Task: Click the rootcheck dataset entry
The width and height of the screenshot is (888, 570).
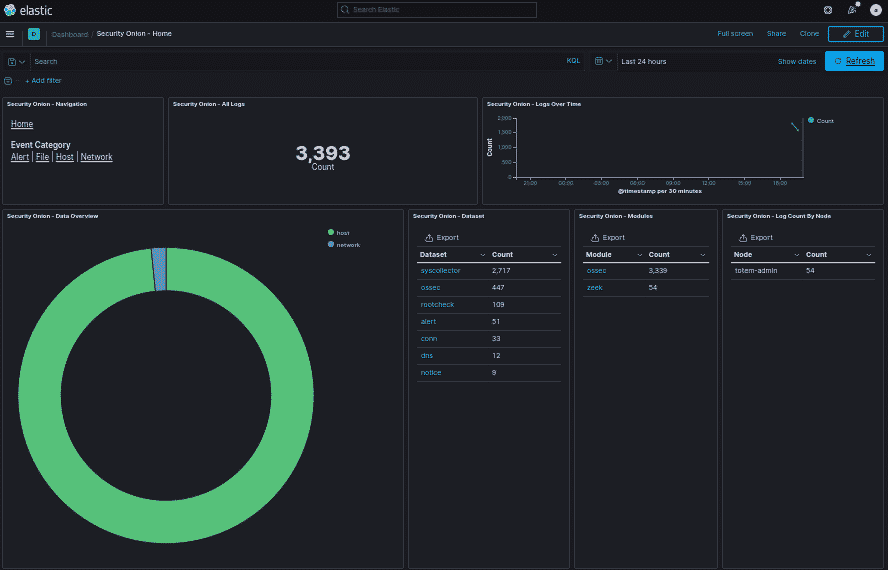Action: pos(437,305)
